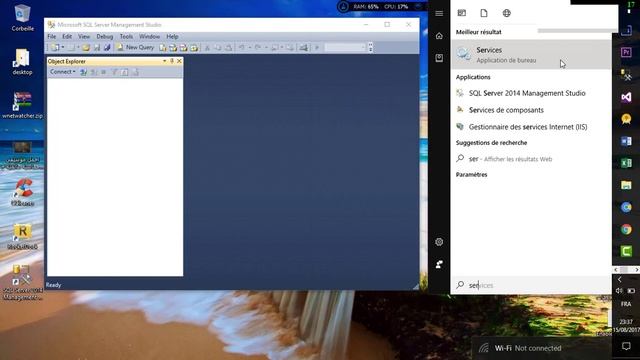The height and width of the screenshot is (360, 640).
Task: Click Open File icon in SSMS toolbar
Action: (86, 48)
